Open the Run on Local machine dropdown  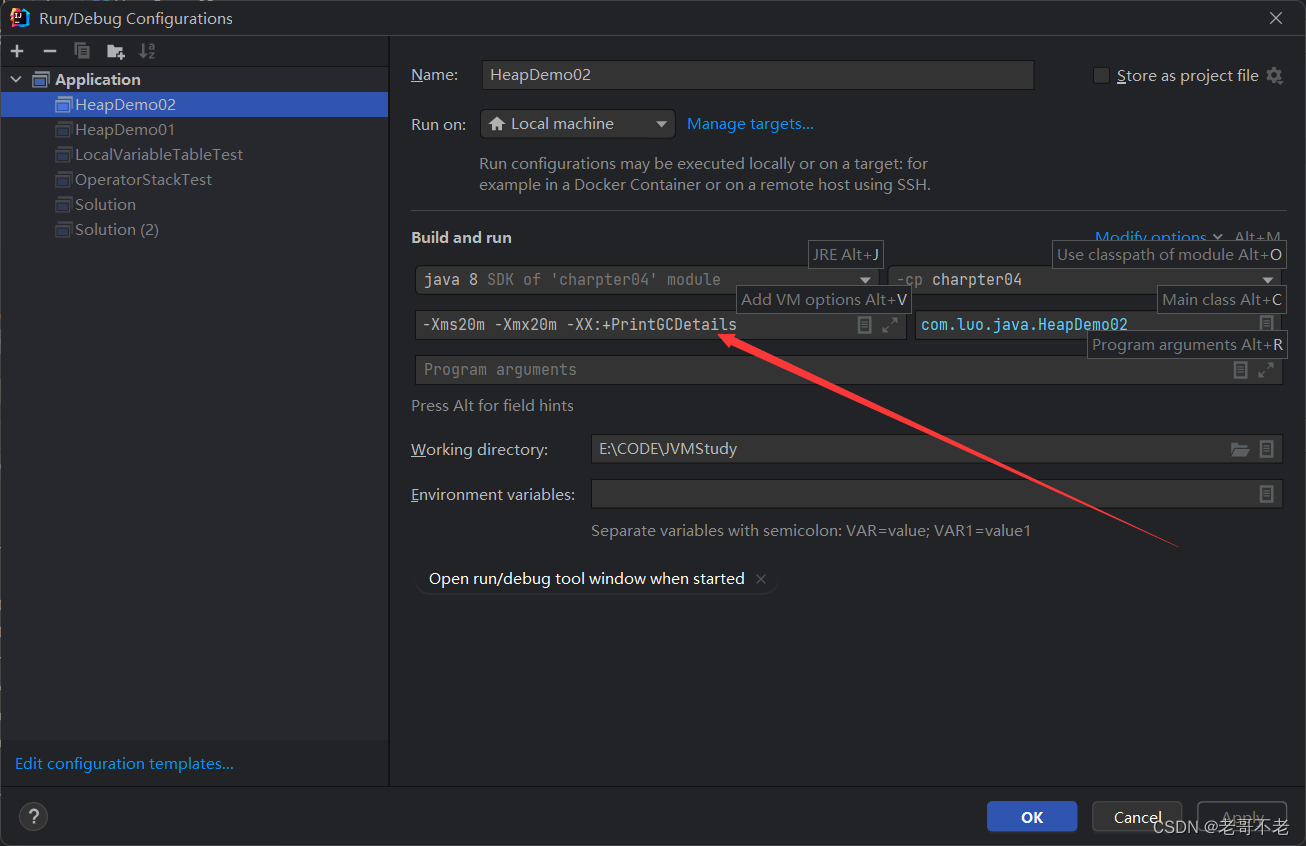coord(578,124)
